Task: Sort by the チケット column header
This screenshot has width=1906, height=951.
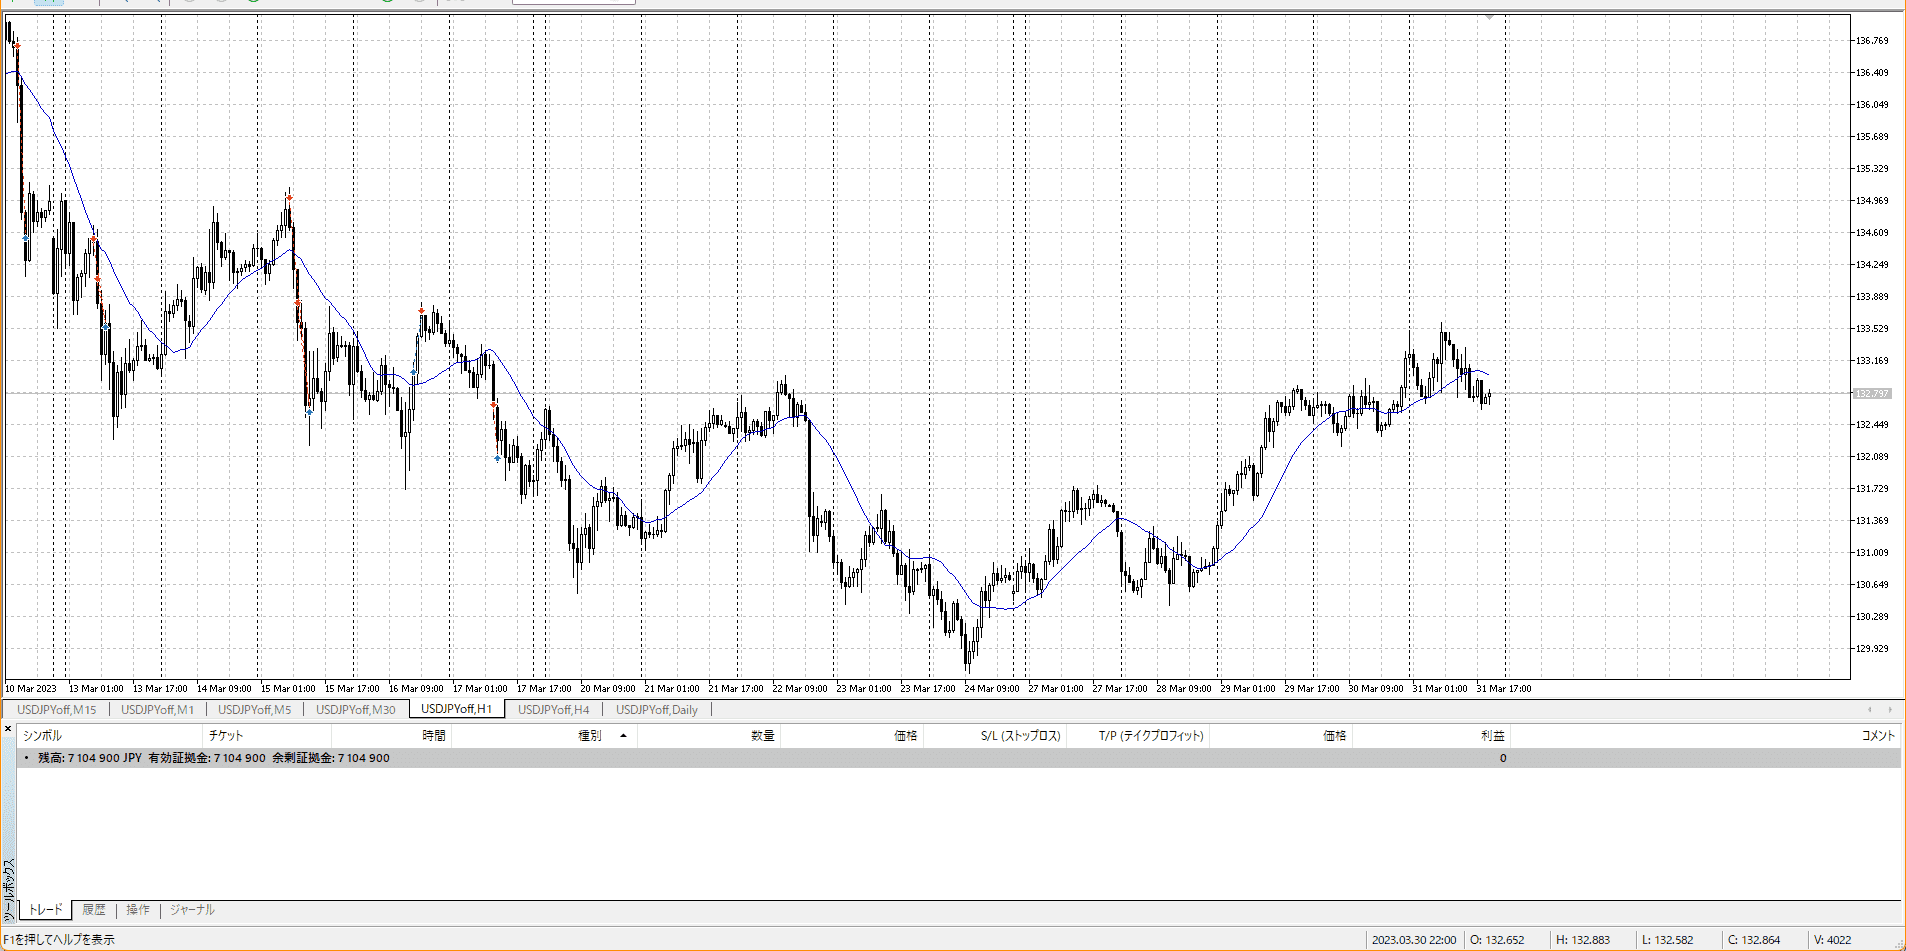Action: pos(226,736)
